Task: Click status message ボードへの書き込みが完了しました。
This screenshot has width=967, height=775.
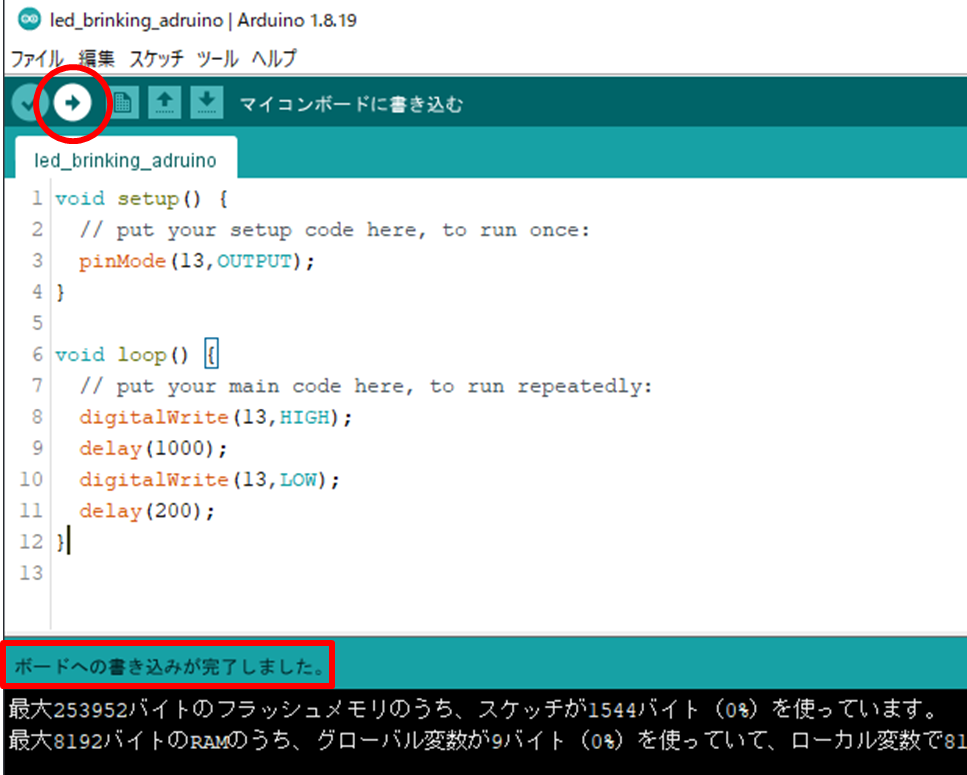Action: click(169, 666)
